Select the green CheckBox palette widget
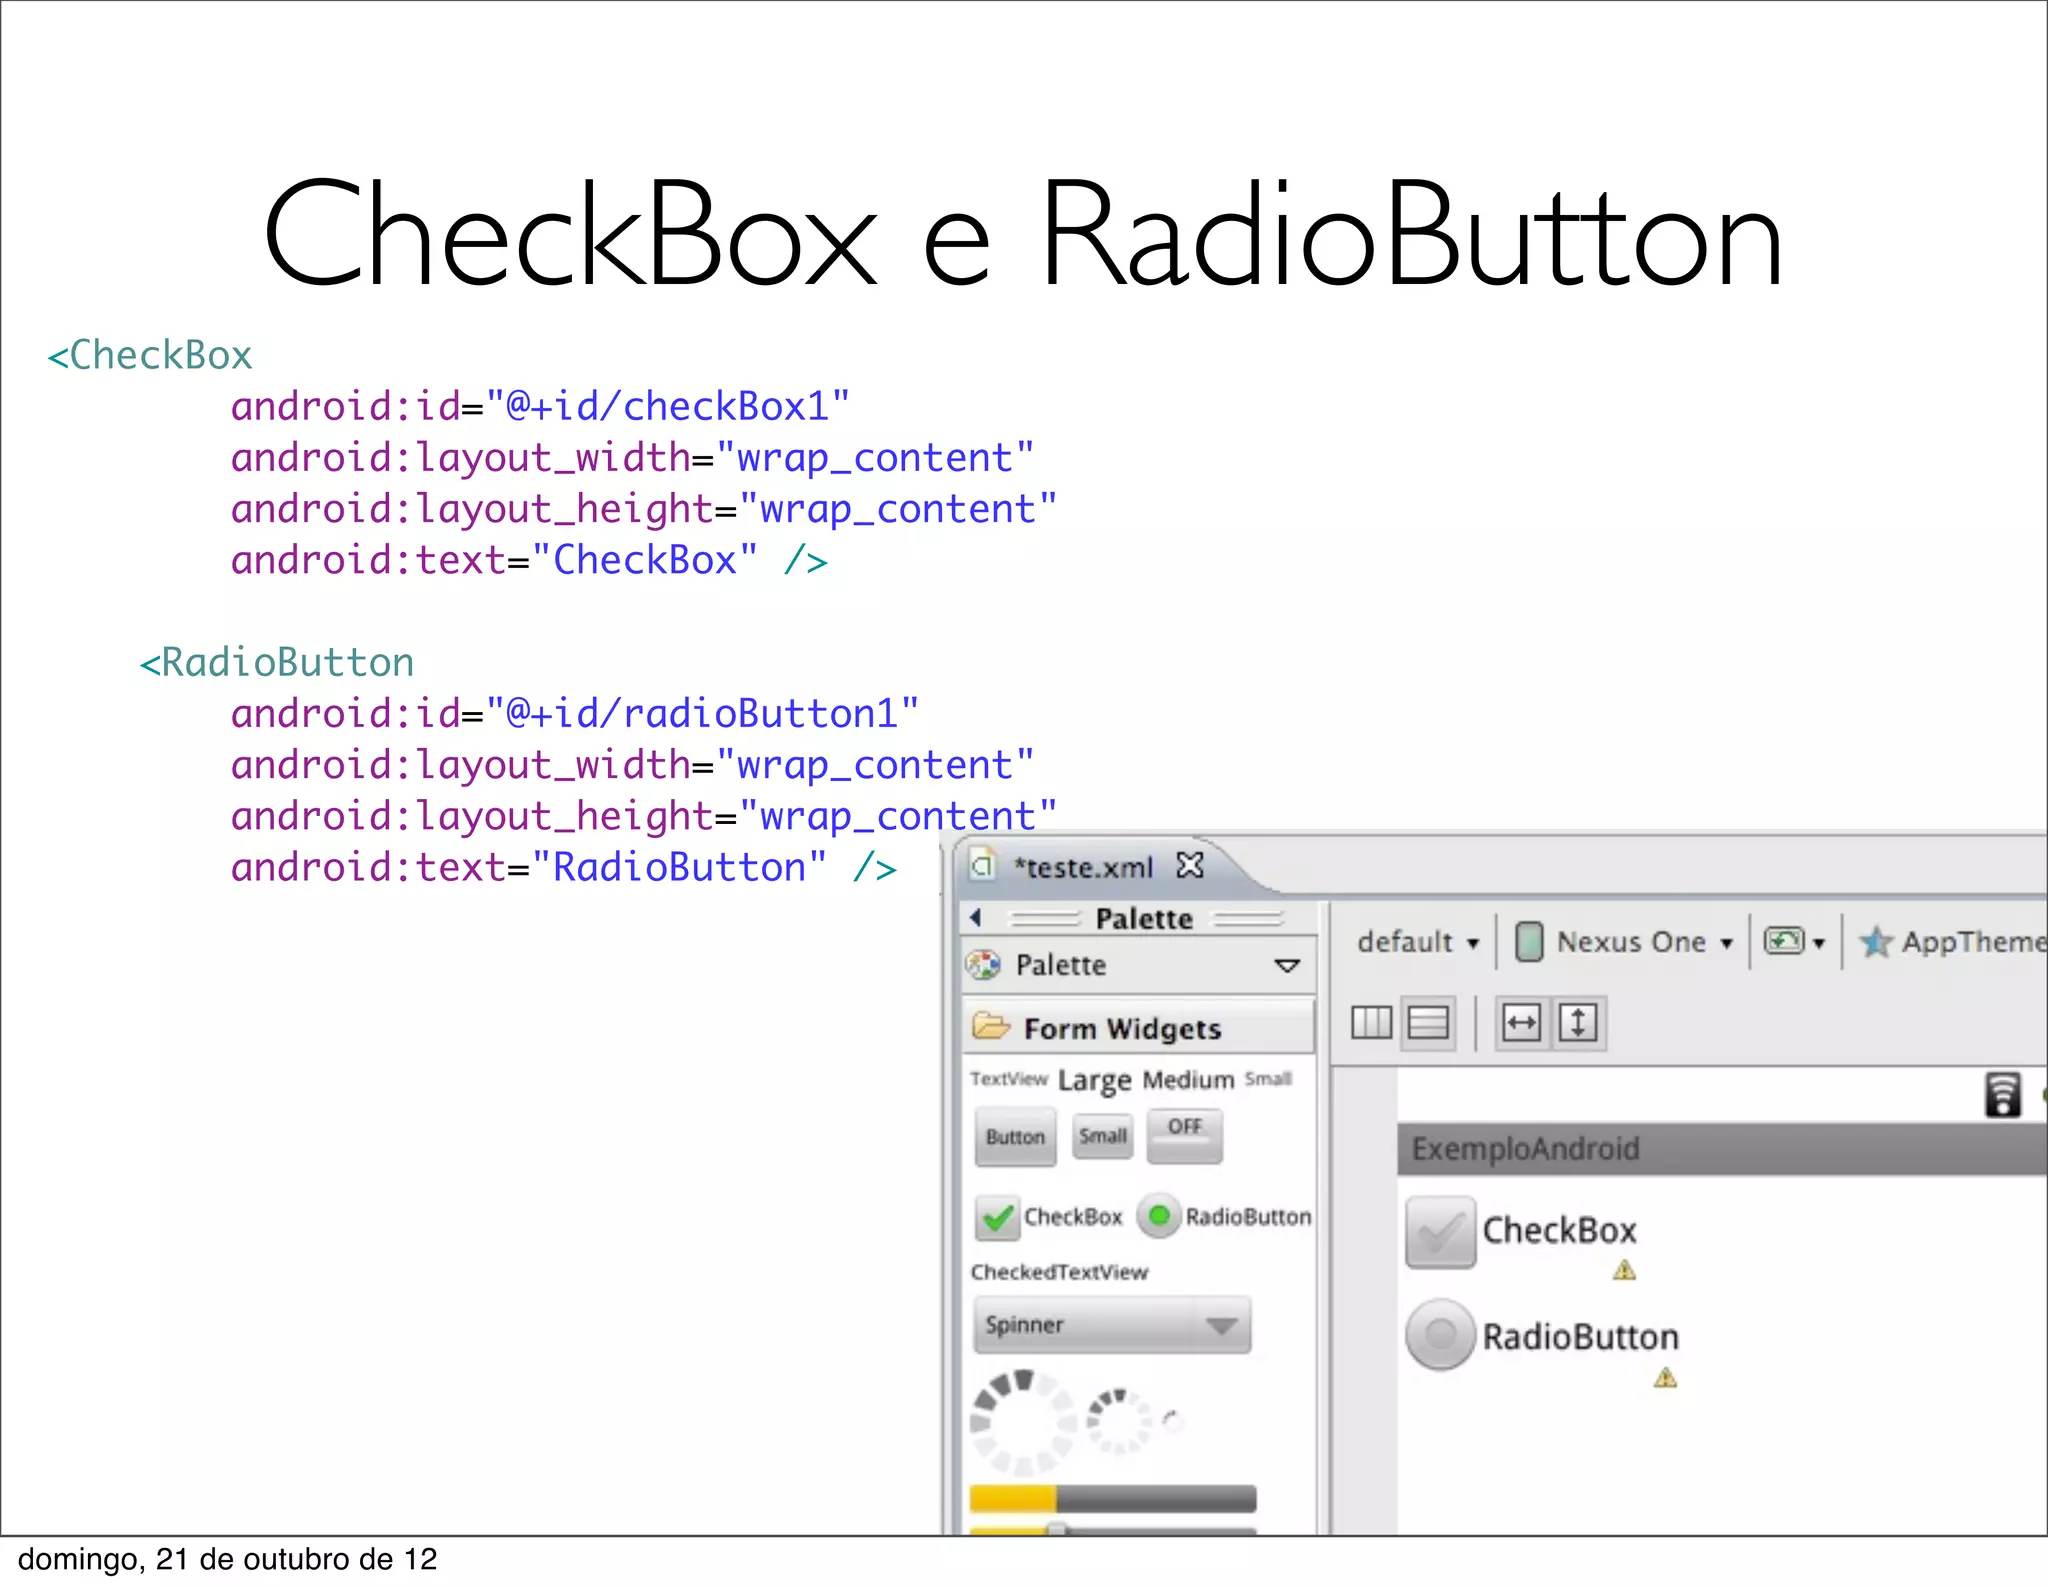This screenshot has height=1587, width=2048. tap(1049, 1217)
